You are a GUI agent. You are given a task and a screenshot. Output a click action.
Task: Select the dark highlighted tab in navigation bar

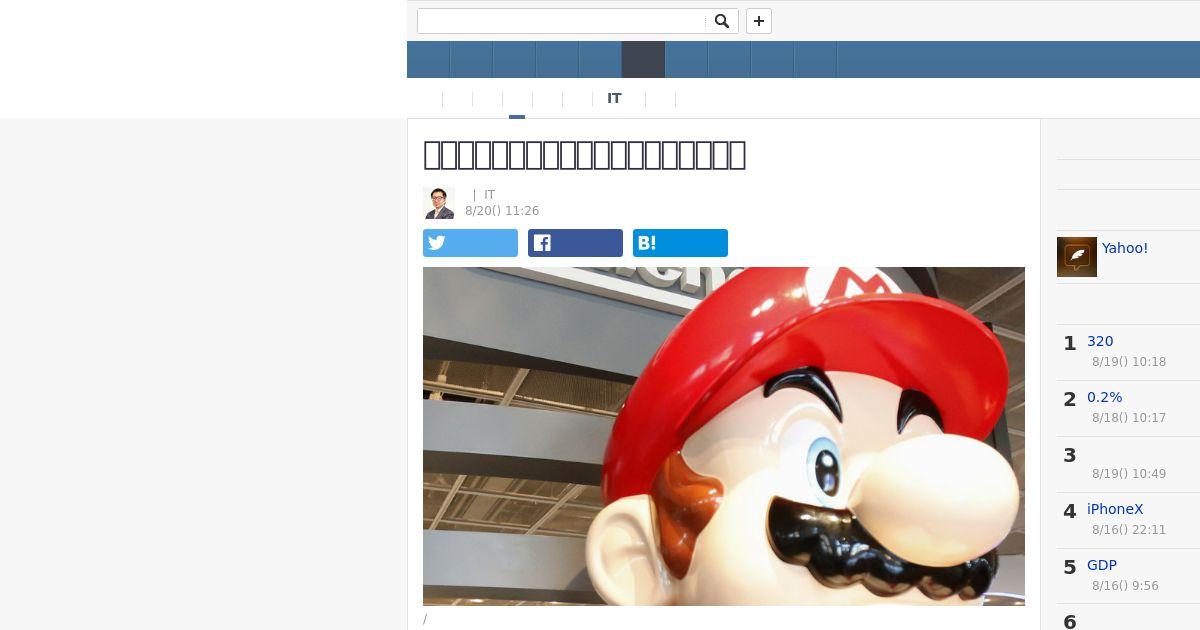click(x=643, y=59)
